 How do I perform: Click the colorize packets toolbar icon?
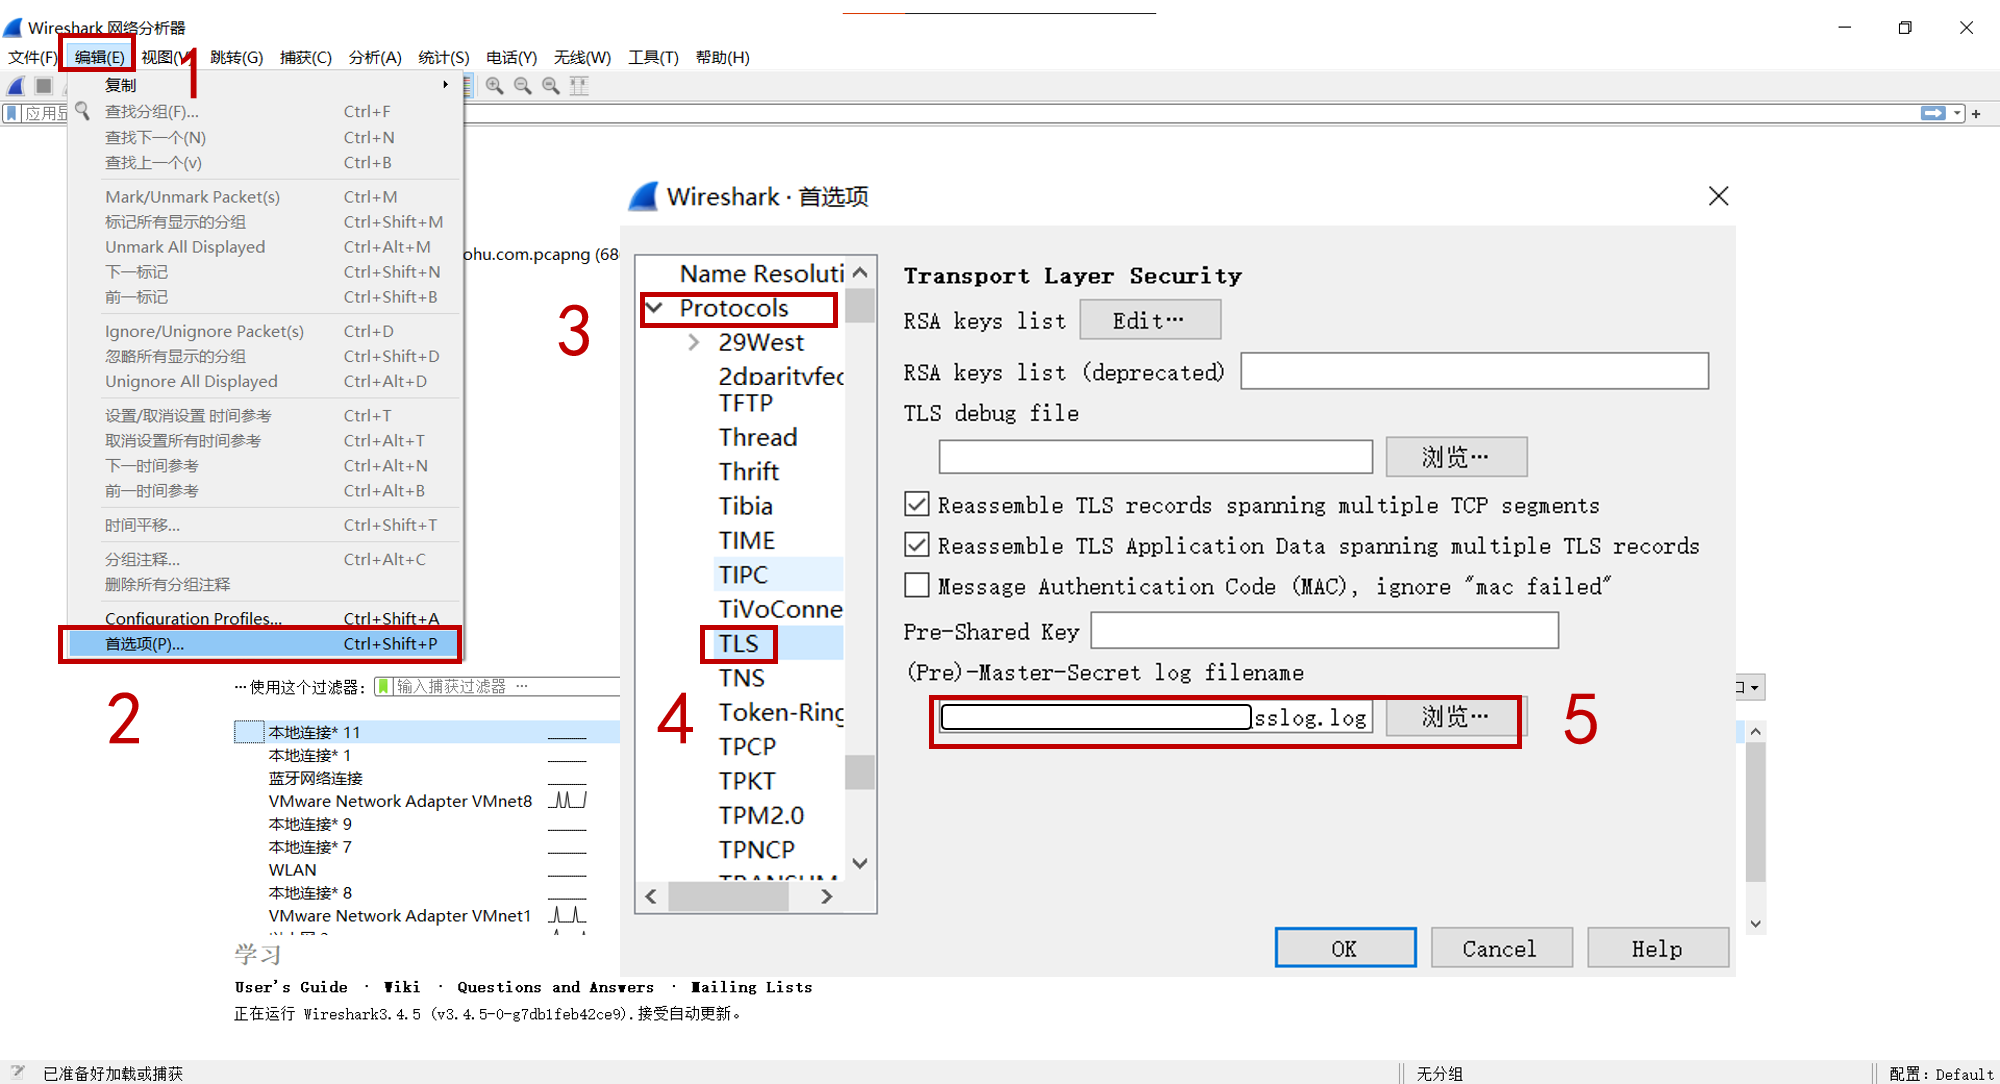(468, 85)
